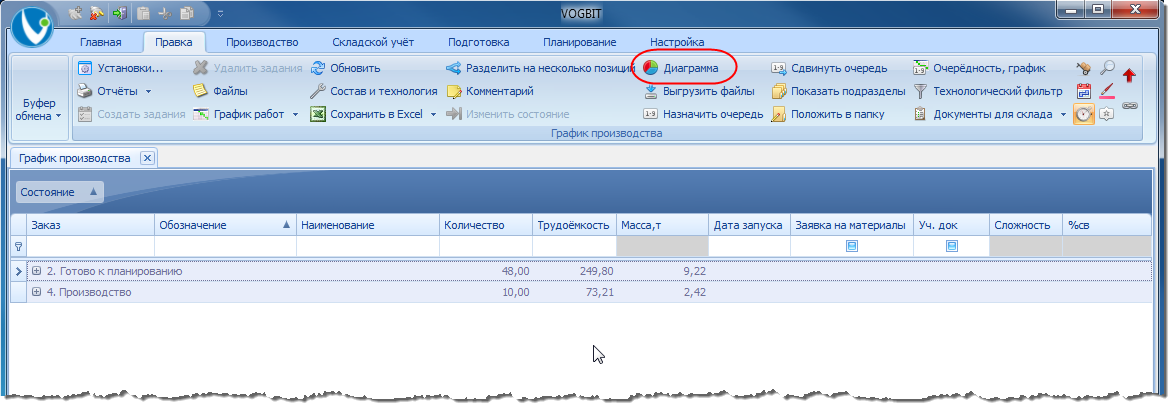Viewport: 1173px width, 407px height.
Task: Click the Наименование filter row field
Action: (367, 246)
